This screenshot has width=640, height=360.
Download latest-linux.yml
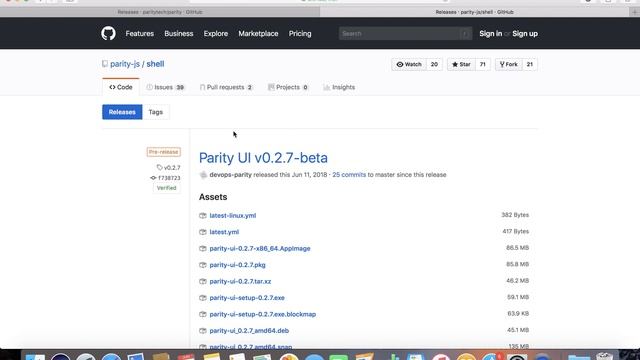[233, 216]
